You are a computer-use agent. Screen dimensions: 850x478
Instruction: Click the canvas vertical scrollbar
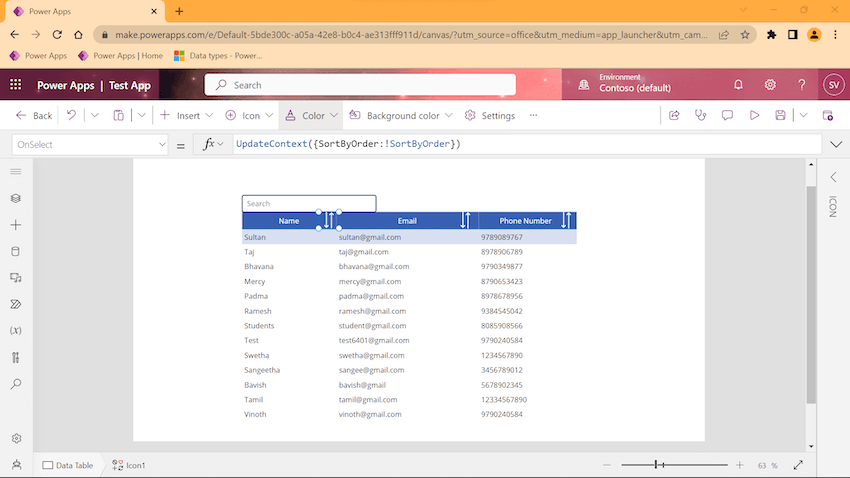[811, 294]
